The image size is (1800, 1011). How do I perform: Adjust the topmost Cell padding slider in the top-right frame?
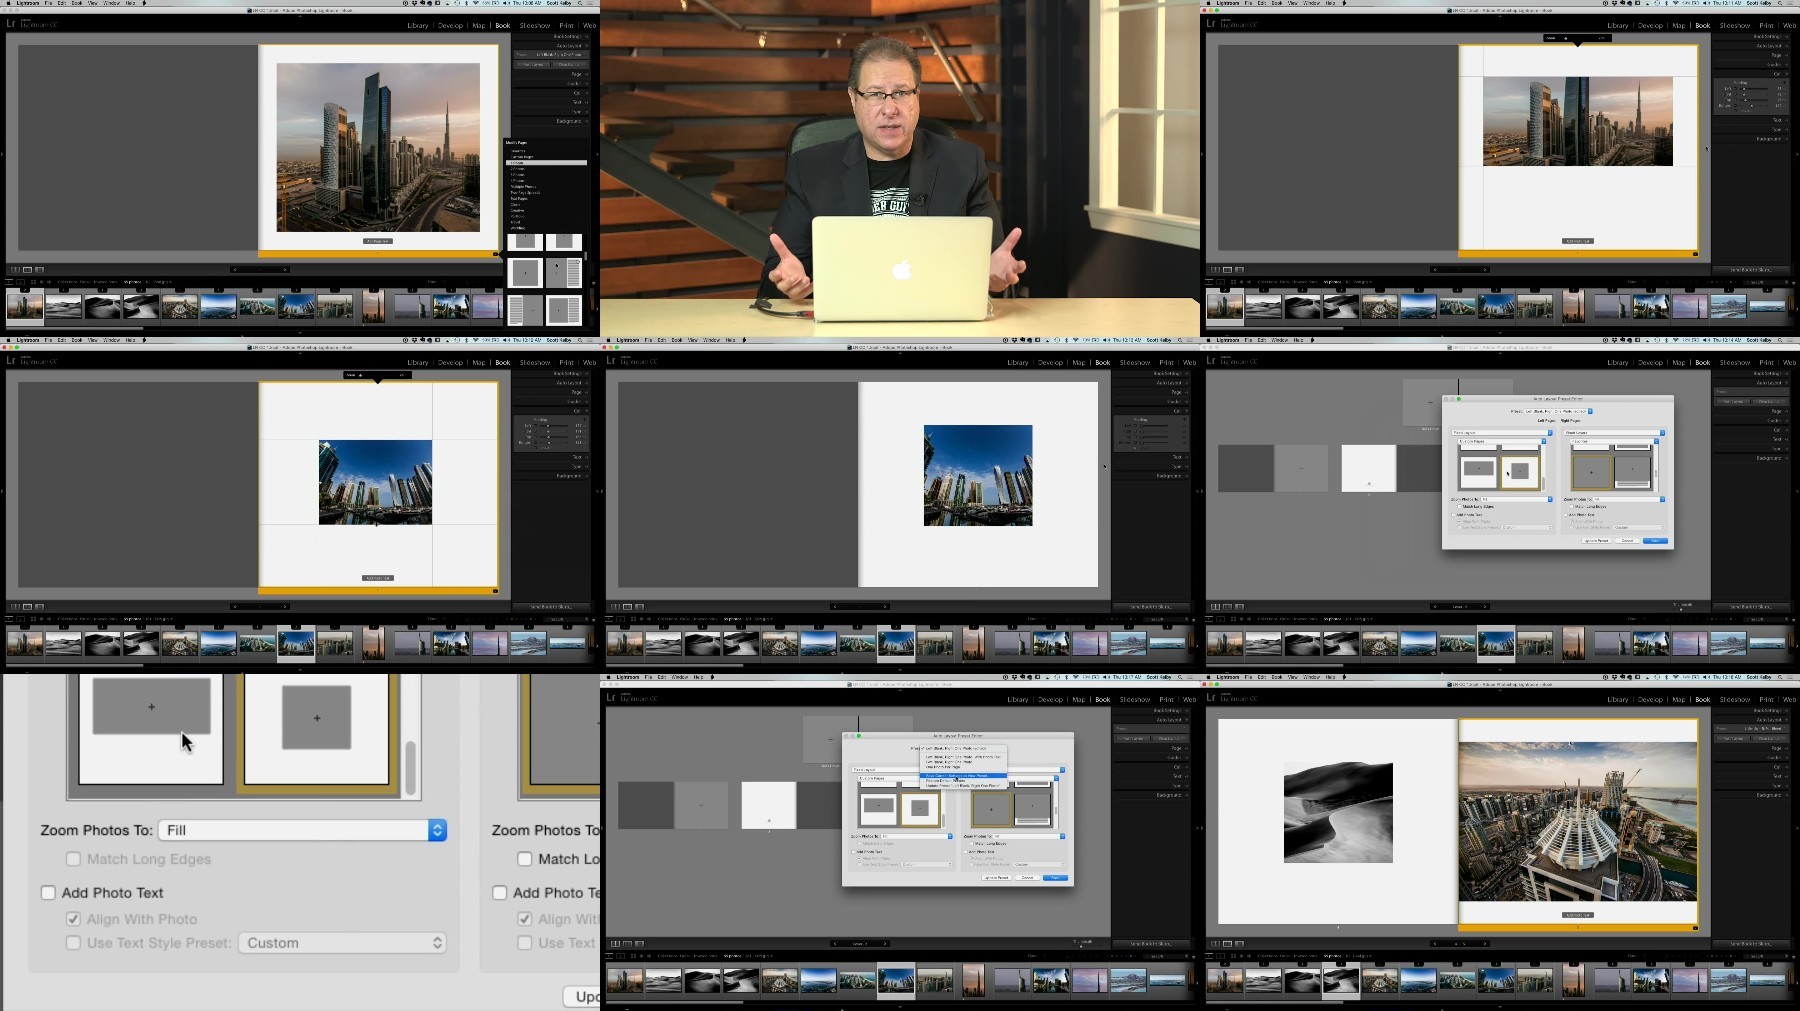(x=1752, y=88)
